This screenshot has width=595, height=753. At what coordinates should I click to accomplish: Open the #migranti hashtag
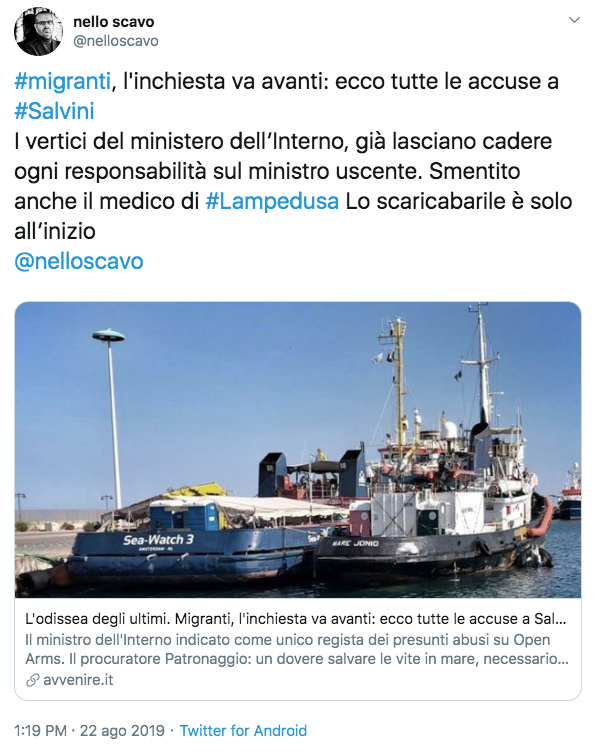[x=62, y=81]
